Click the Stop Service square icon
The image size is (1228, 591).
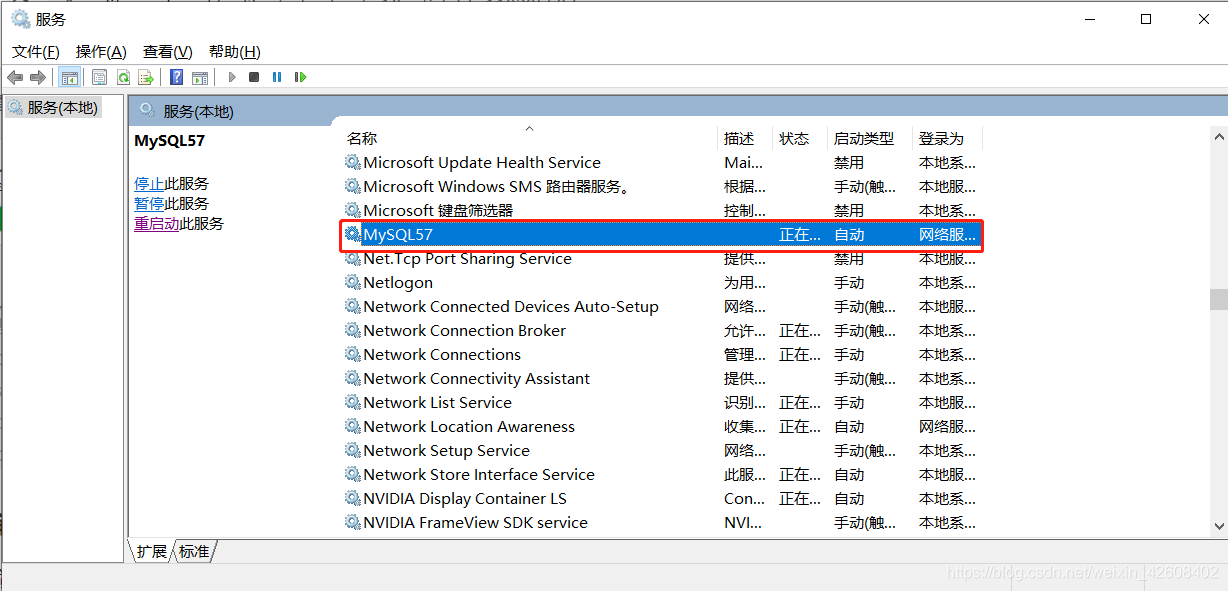[254, 77]
